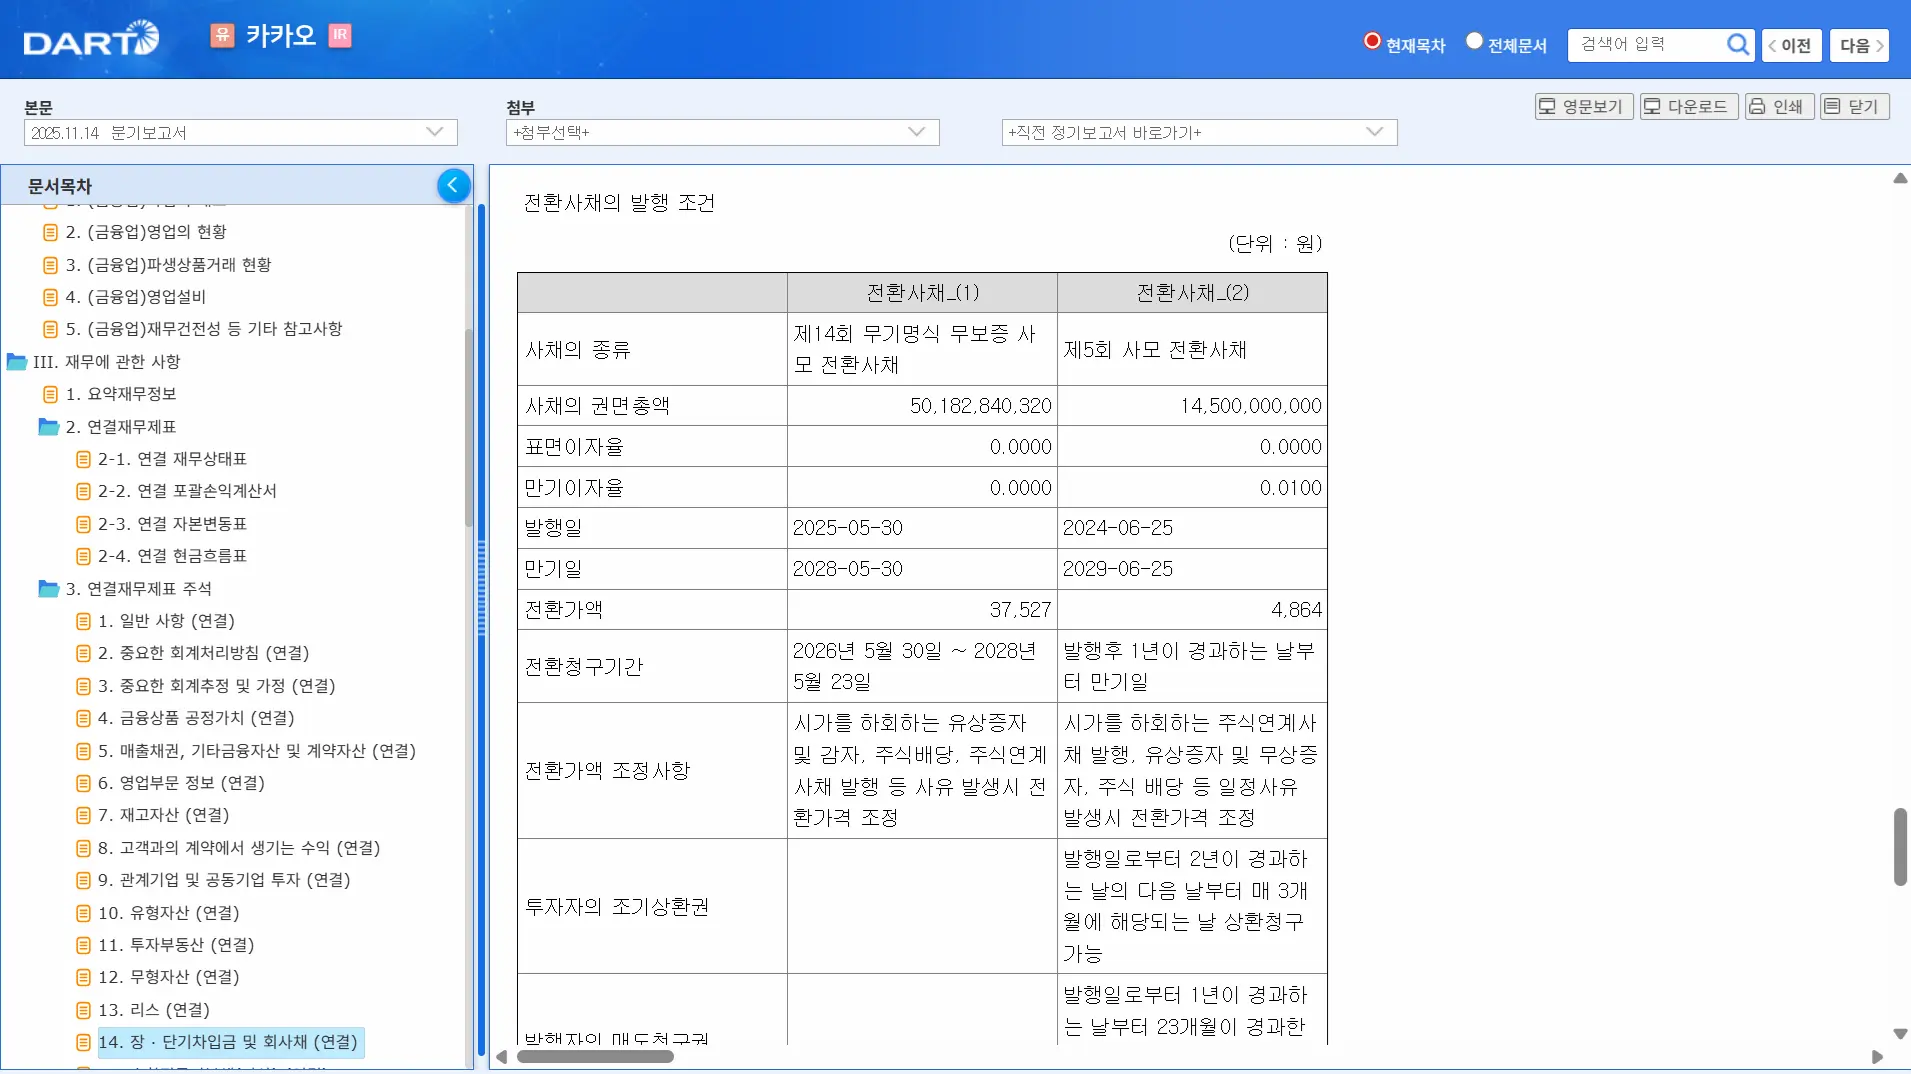Click the IR badge next to the company name
Viewport: 1911px width, 1074px height.
(x=340, y=35)
